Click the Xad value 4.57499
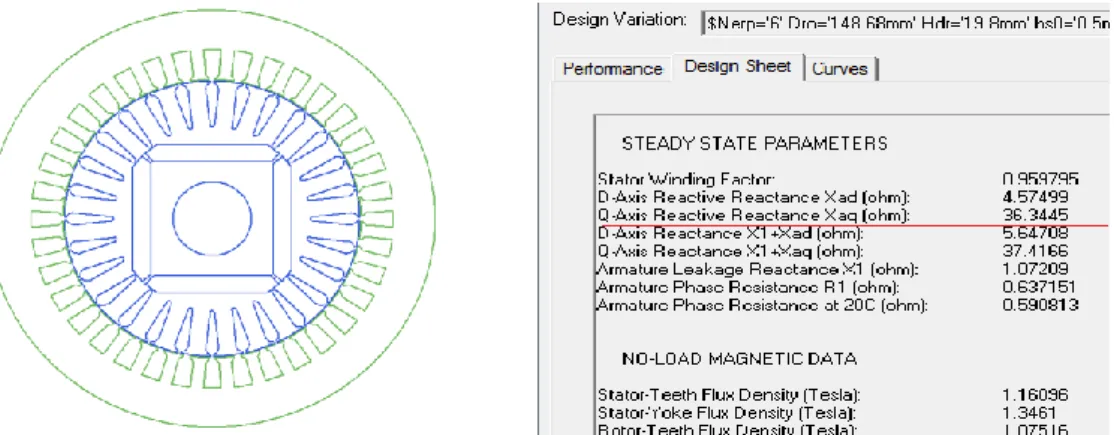Screen dimensions: 1114x435 pos(1036,197)
